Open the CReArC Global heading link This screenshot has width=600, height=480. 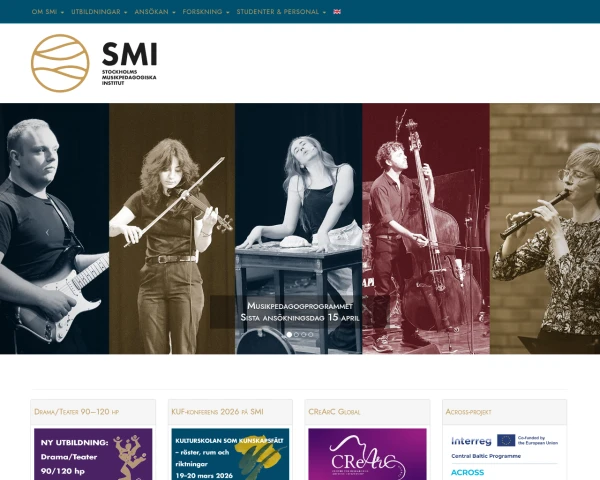334,412
